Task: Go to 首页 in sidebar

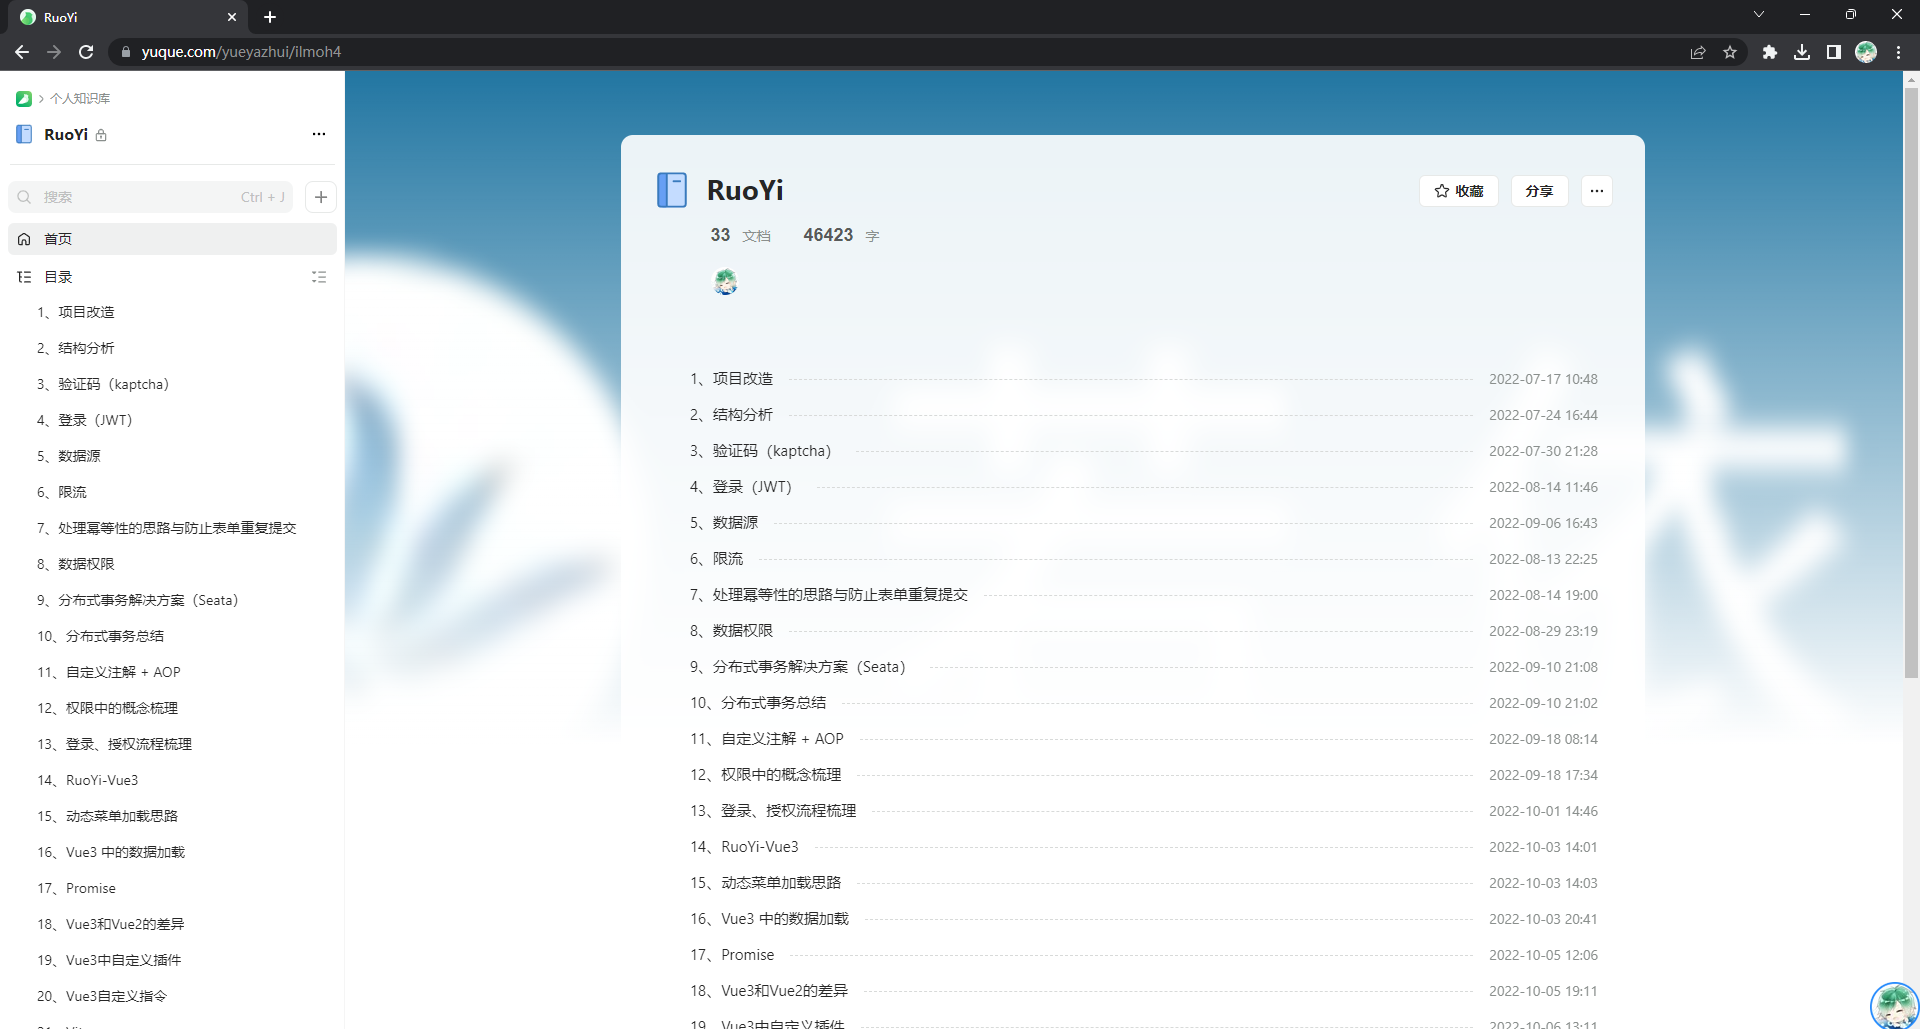Action: (172, 239)
